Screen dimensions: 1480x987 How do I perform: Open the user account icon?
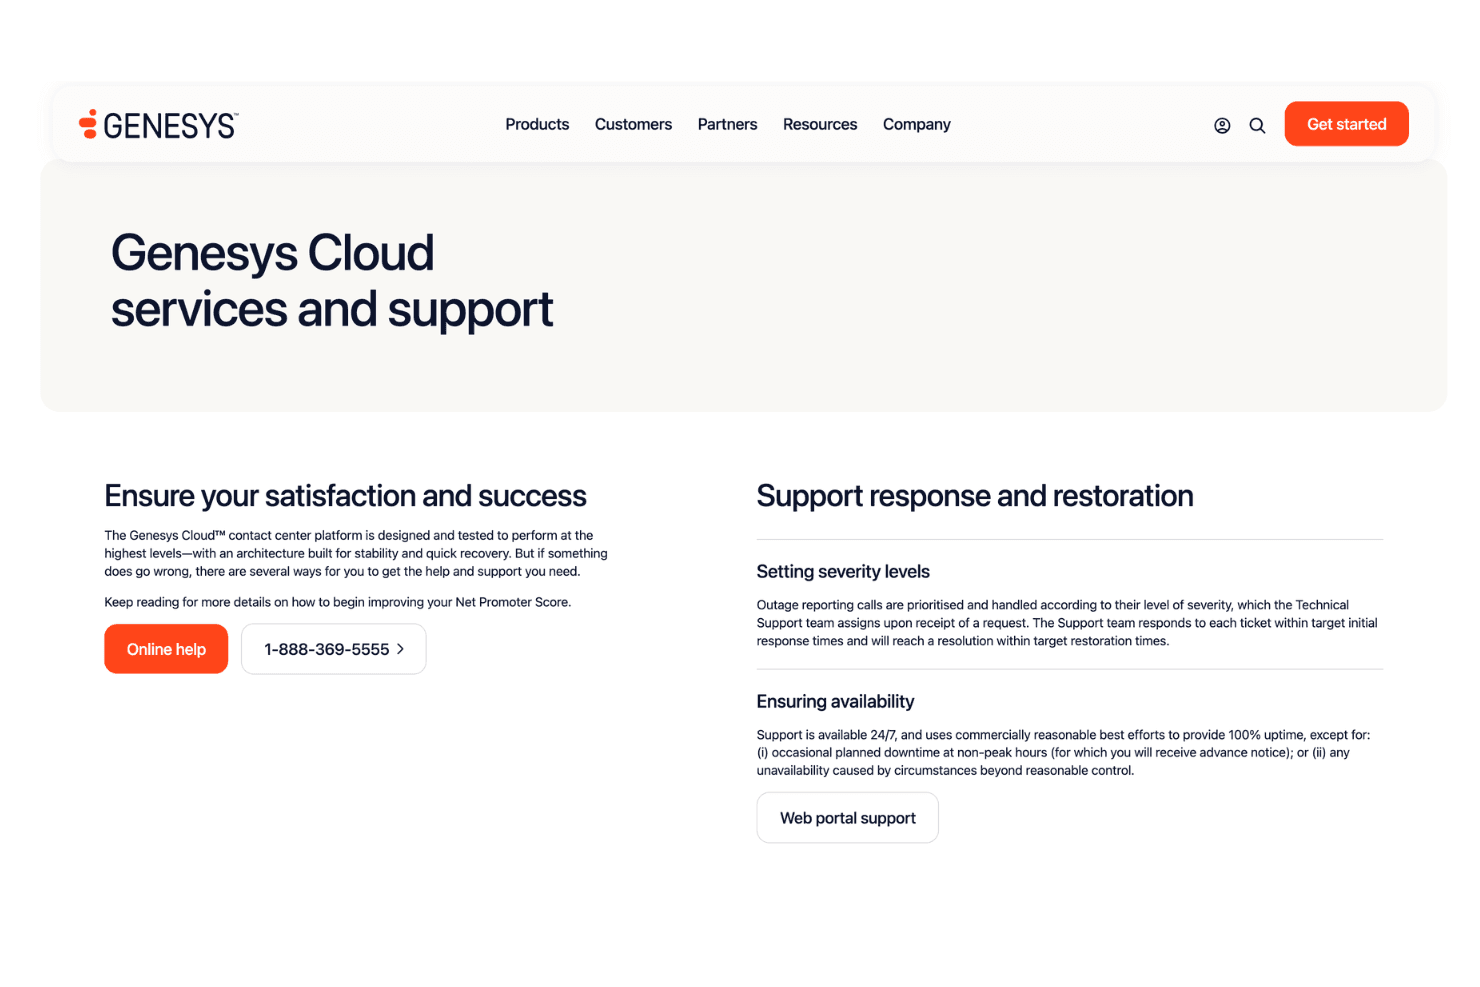[x=1222, y=125]
